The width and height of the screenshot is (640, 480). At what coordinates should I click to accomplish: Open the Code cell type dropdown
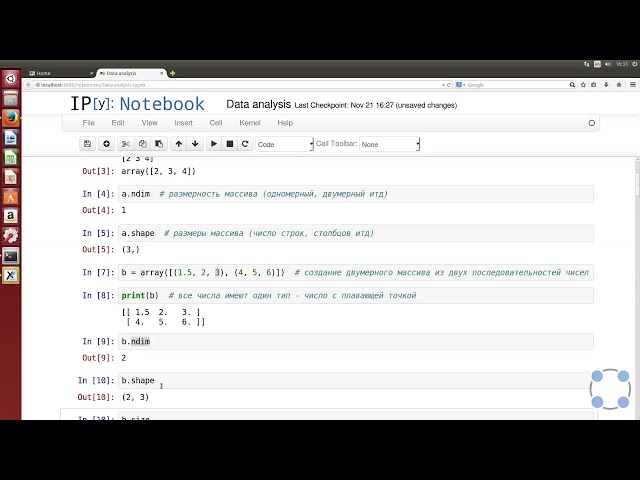[284, 144]
